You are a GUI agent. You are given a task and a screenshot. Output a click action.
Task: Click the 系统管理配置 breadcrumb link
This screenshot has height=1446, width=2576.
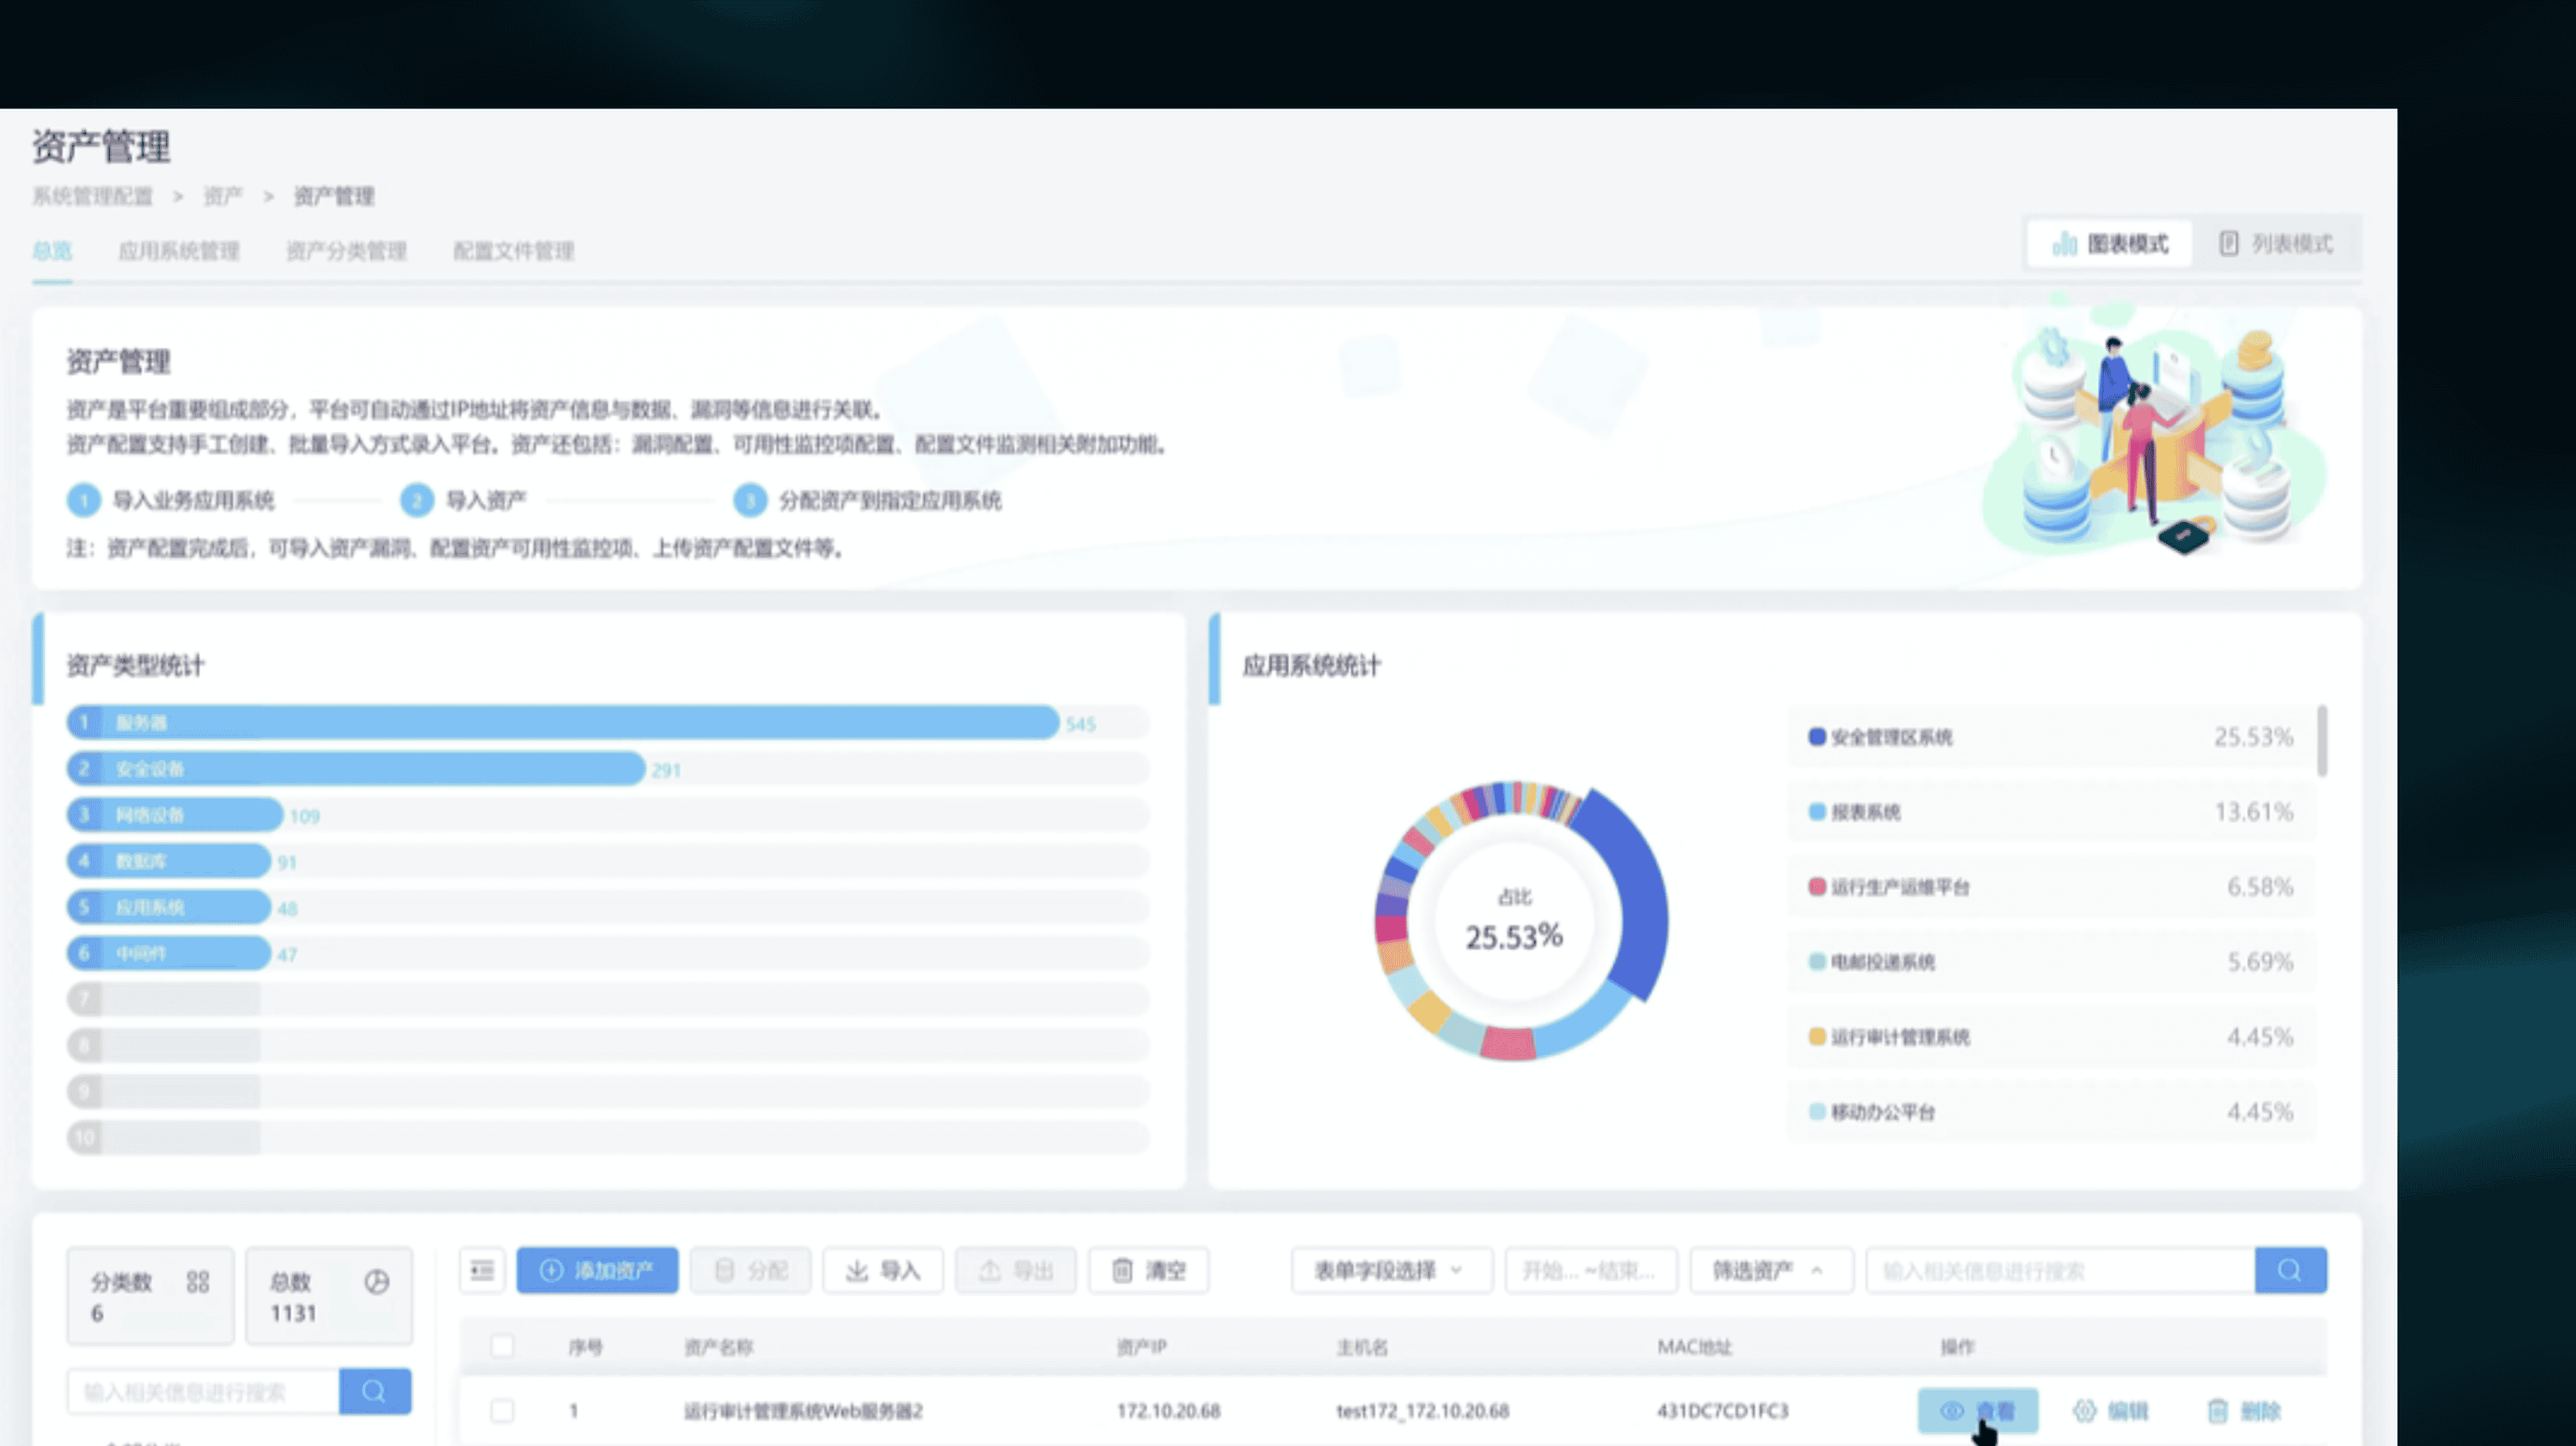[92, 196]
